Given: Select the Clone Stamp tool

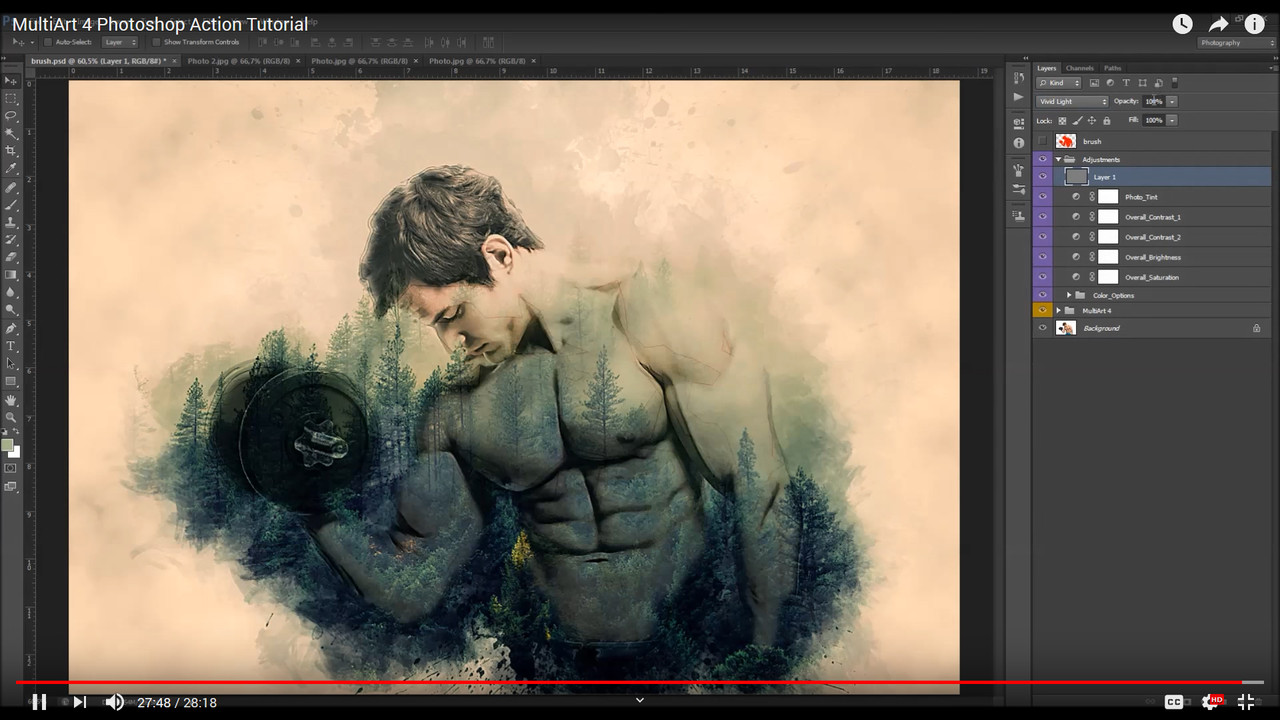Looking at the screenshot, I should coord(11,224).
